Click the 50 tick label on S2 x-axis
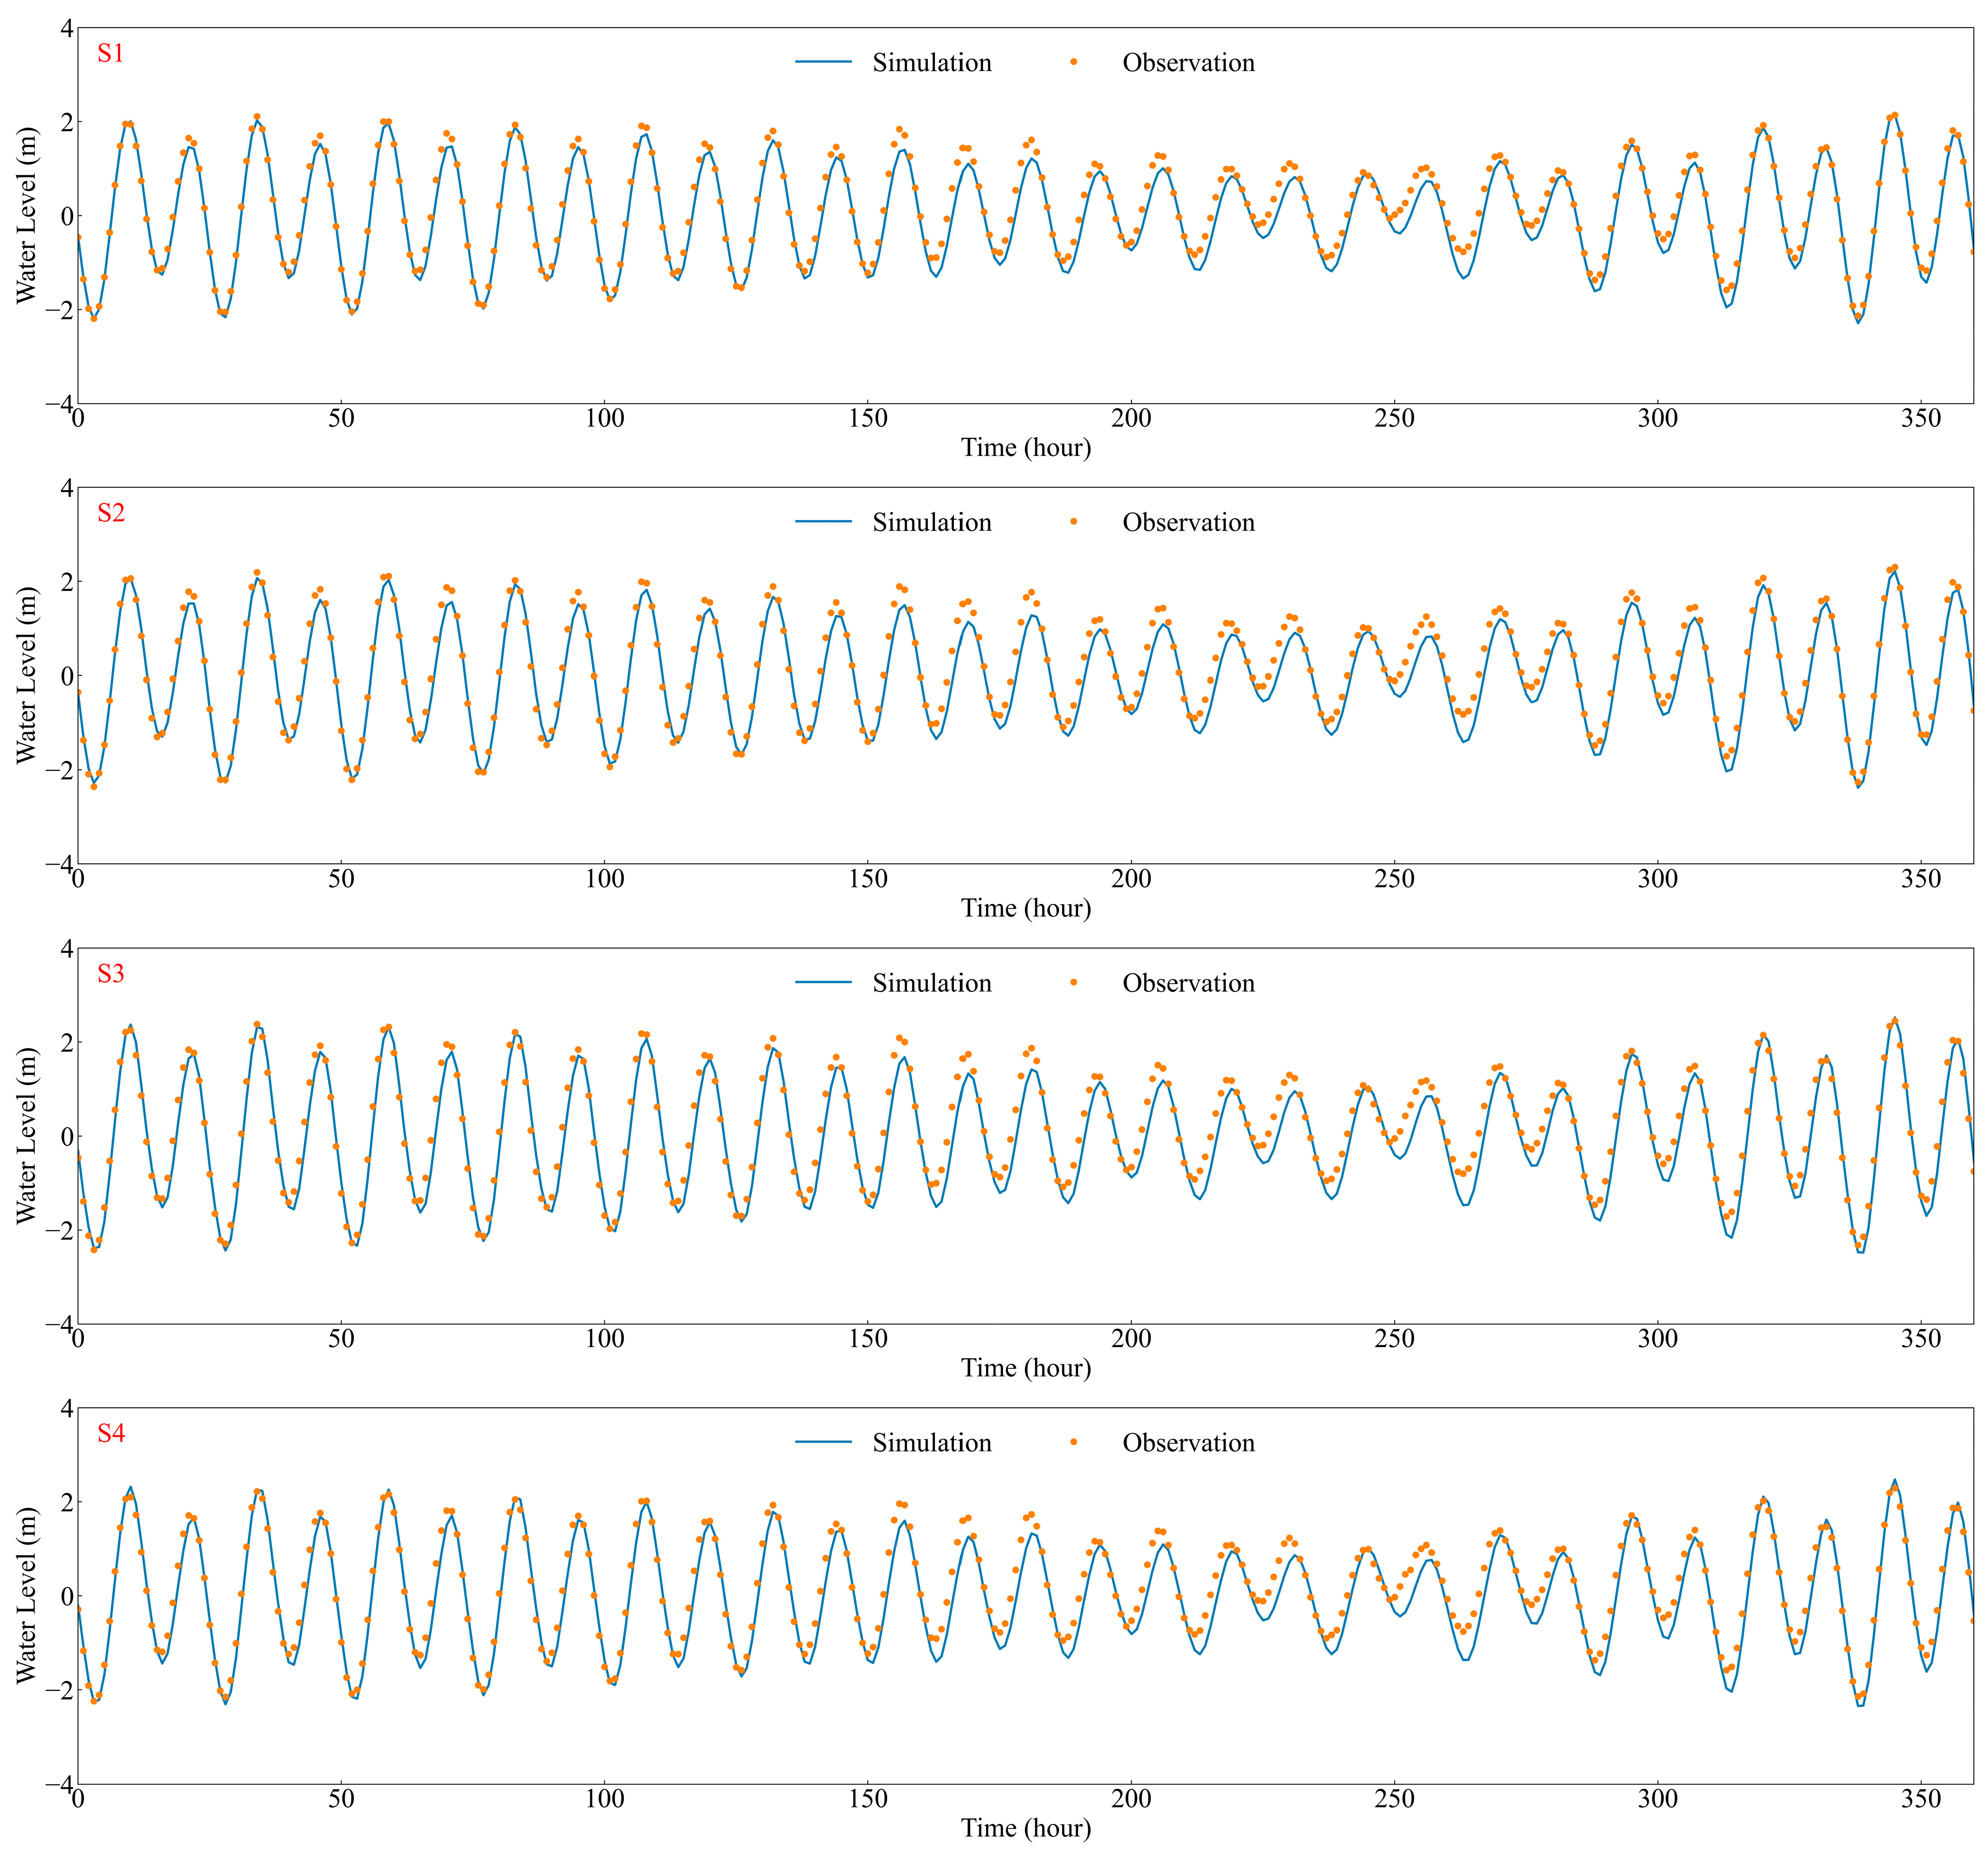The height and width of the screenshot is (1853, 1988). click(x=341, y=878)
